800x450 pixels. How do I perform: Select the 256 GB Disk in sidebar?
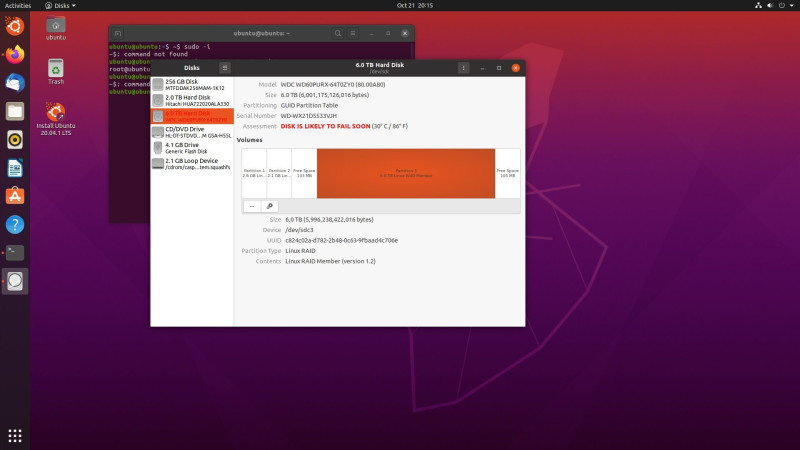tap(192, 85)
